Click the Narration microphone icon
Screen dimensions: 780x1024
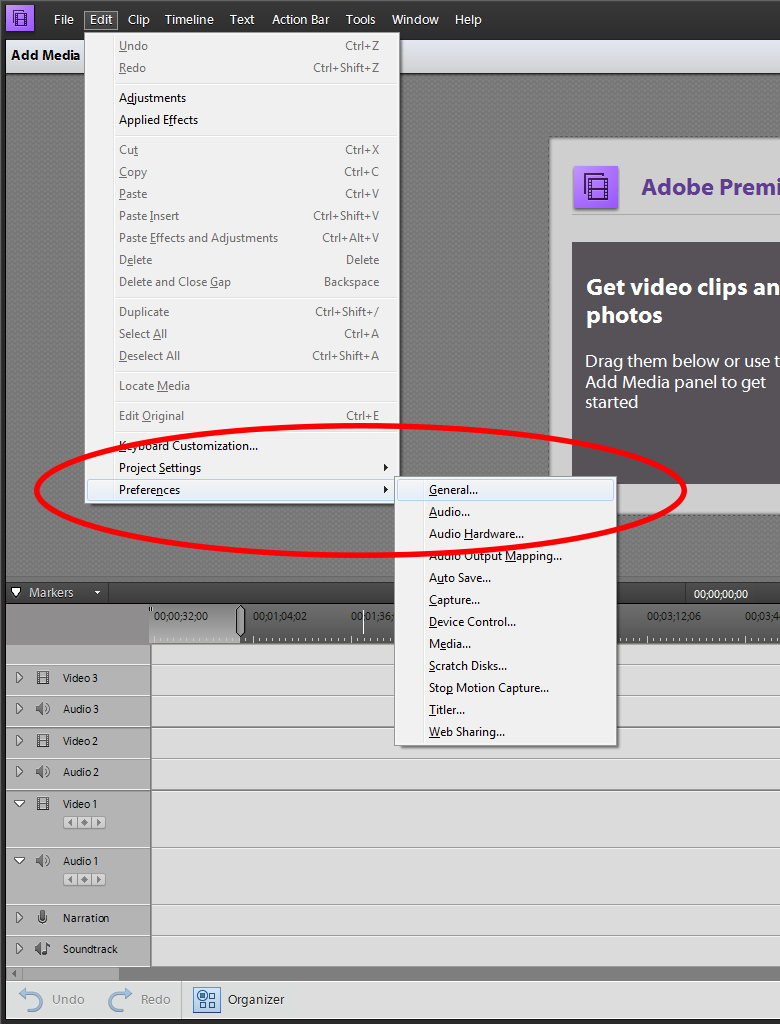[42, 918]
